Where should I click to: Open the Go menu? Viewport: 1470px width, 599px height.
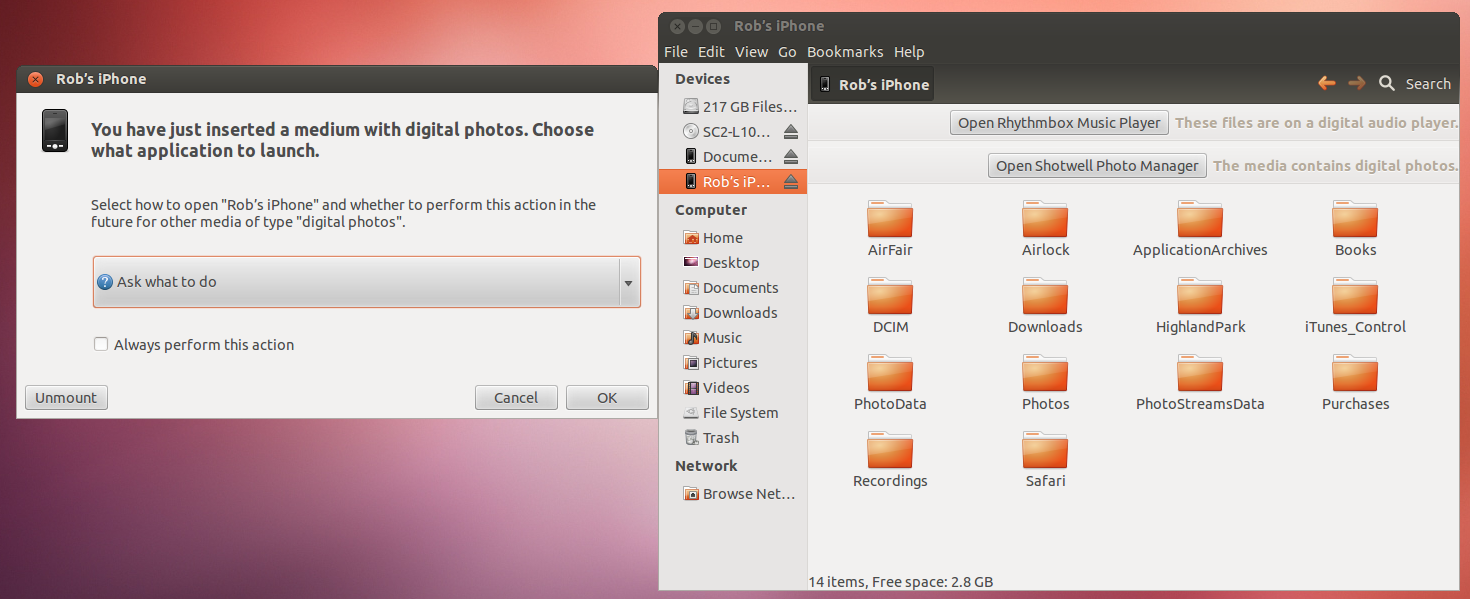coord(787,51)
